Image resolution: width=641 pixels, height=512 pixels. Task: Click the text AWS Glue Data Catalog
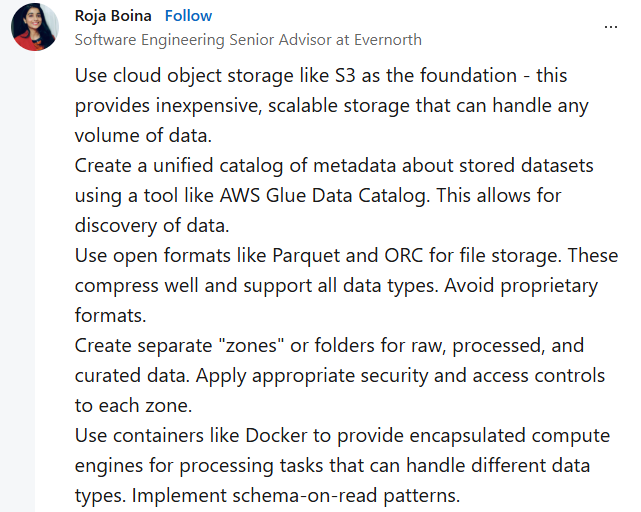323,195
